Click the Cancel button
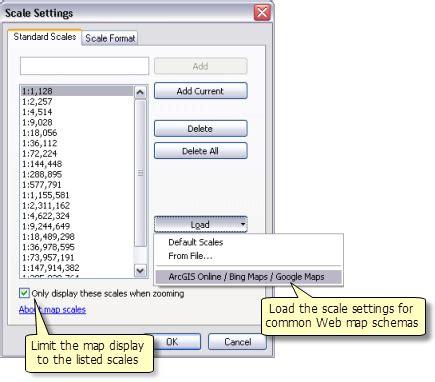This screenshot has width=435, height=382. point(237,342)
